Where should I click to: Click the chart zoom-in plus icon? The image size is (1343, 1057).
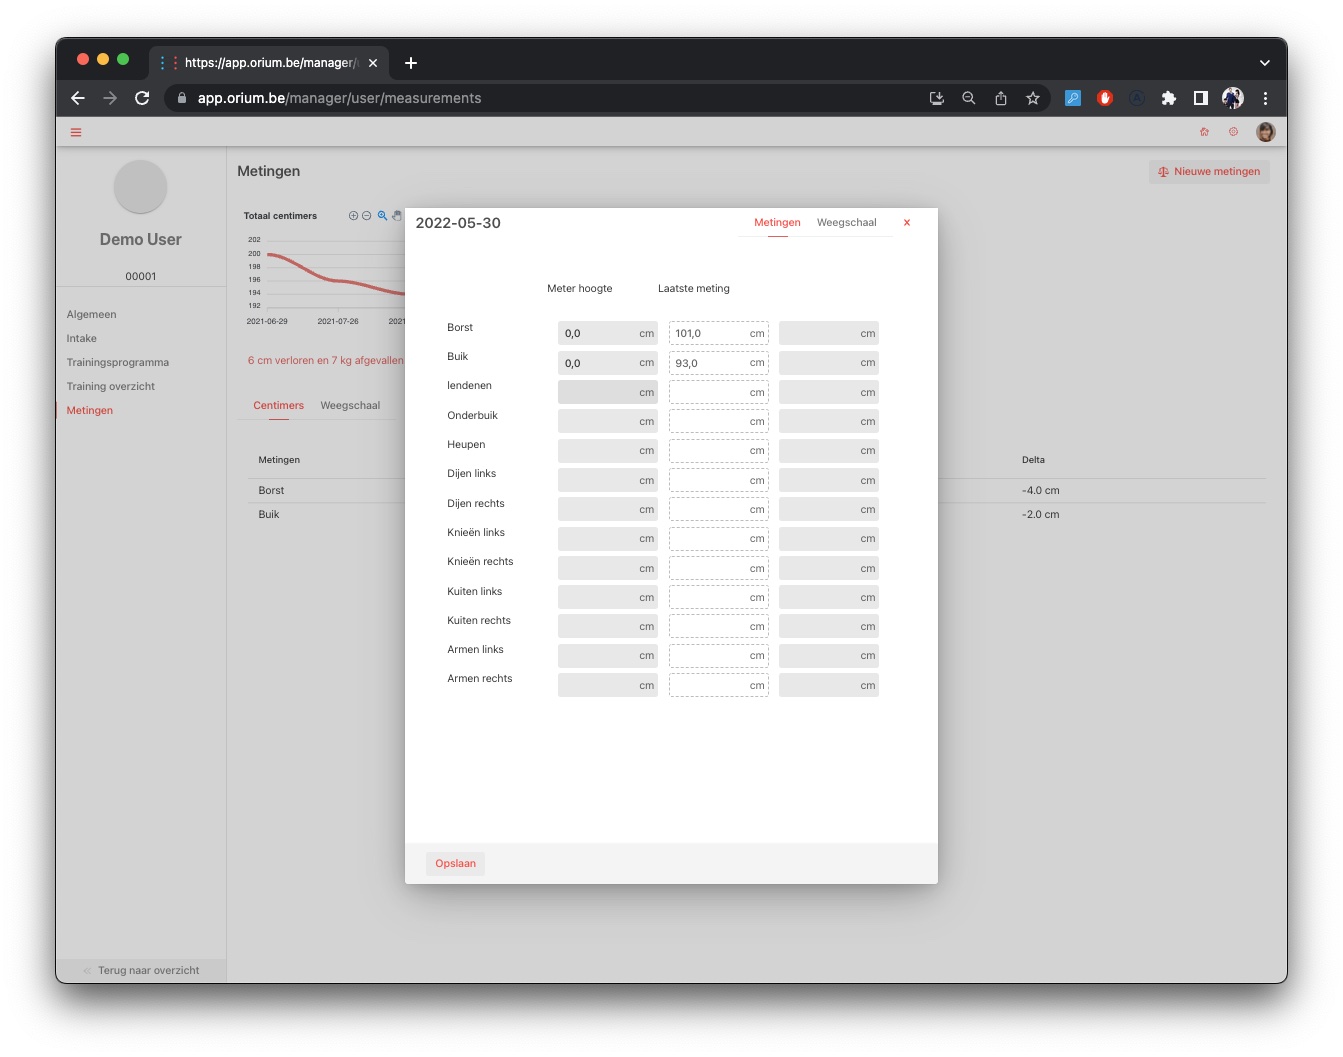point(353,216)
